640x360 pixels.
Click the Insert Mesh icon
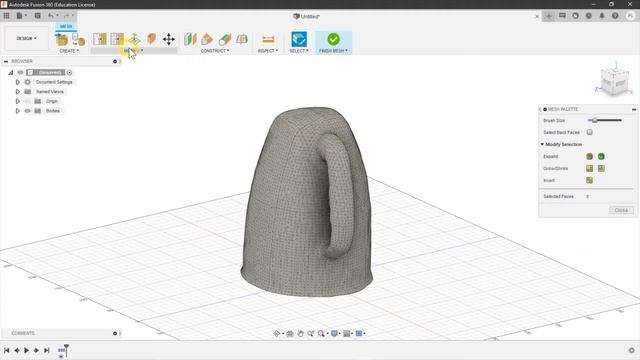[x=62, y=40]
